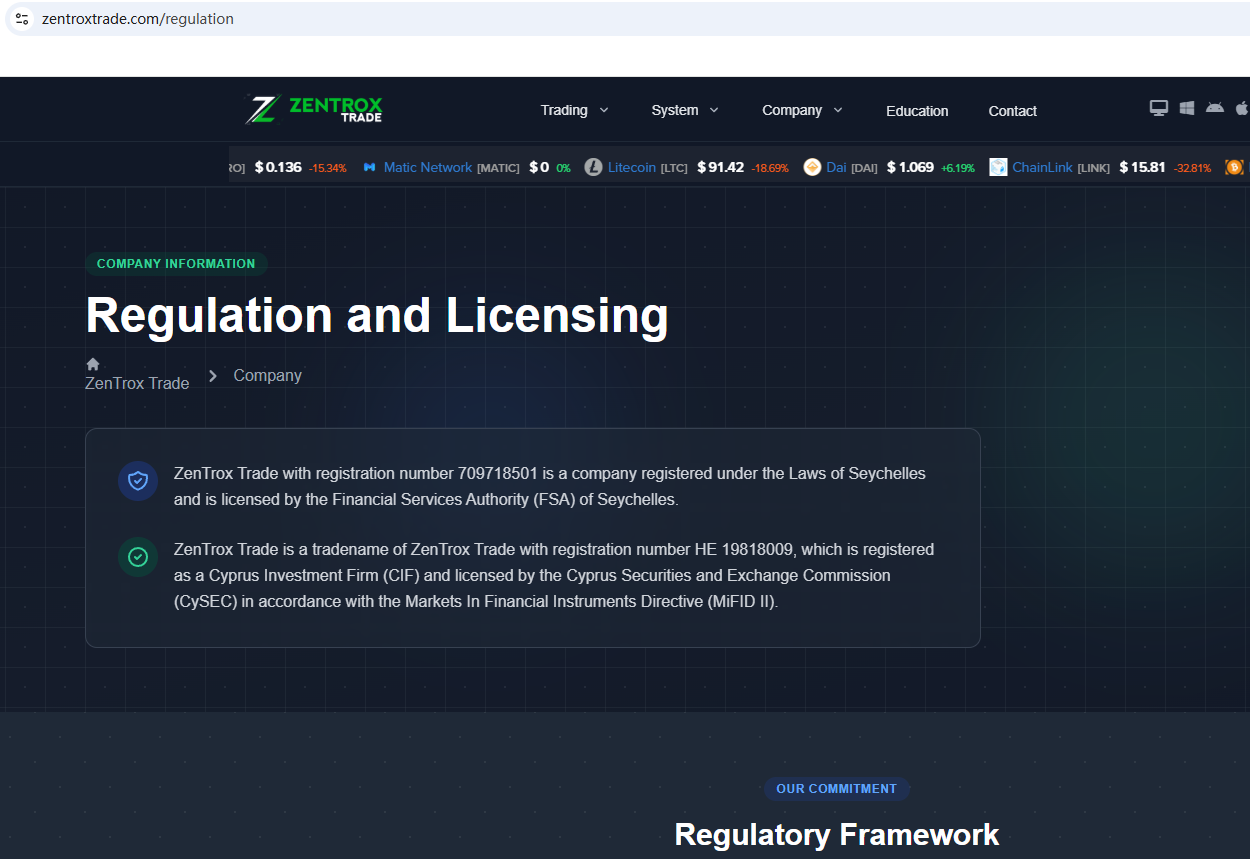
Task: Click the OUR COMMITMENT badge
Action: click(837, 789)
